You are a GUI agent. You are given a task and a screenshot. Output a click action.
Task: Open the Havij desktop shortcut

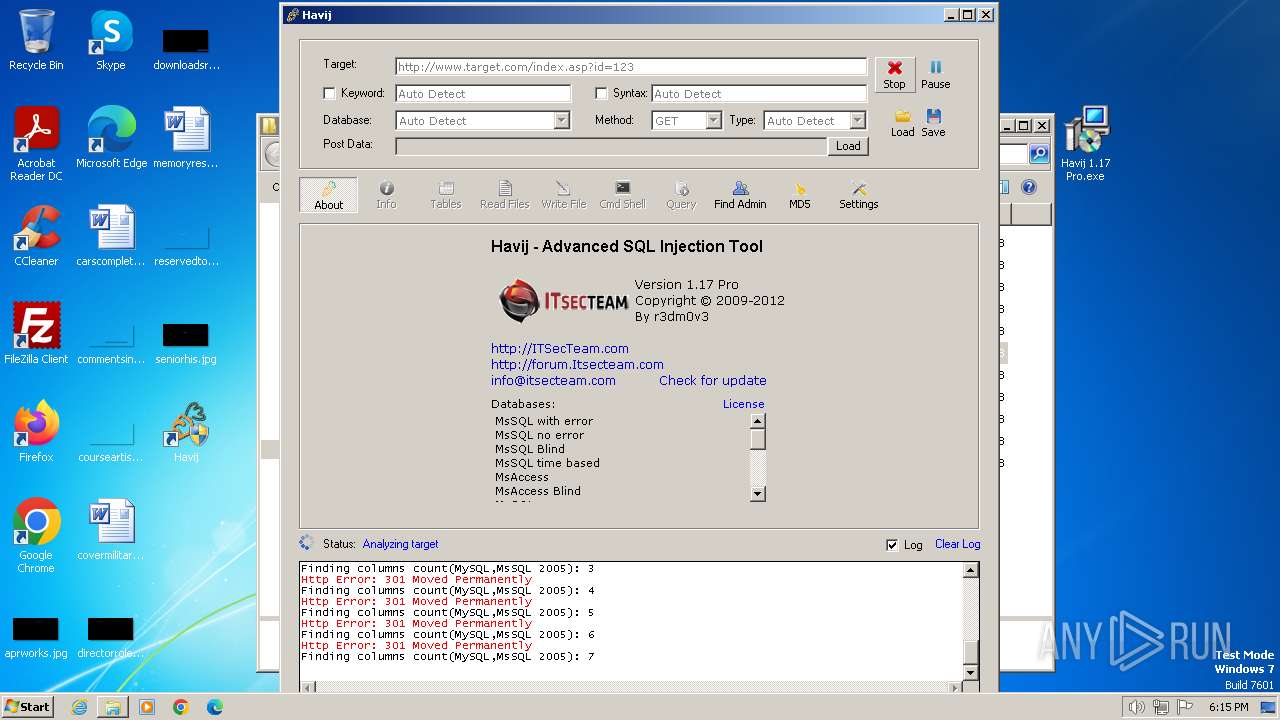(x=186, y=432)
